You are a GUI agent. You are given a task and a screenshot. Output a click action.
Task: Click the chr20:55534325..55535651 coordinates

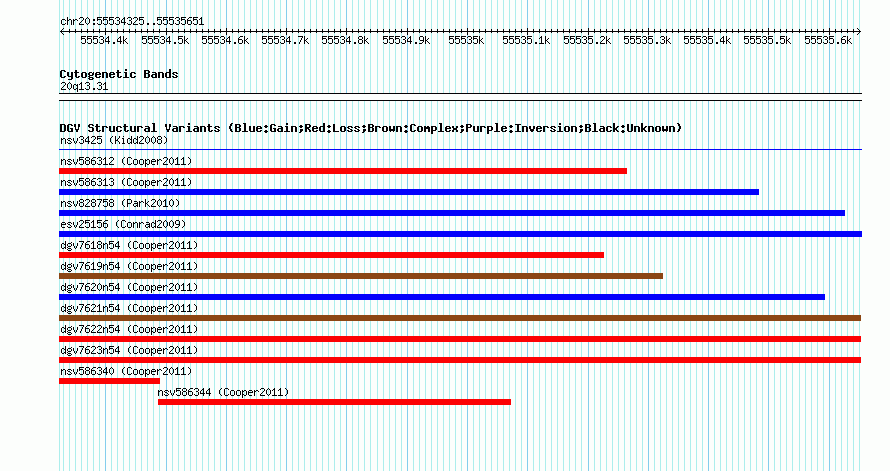pyautogui.click(x=132, y=21)
